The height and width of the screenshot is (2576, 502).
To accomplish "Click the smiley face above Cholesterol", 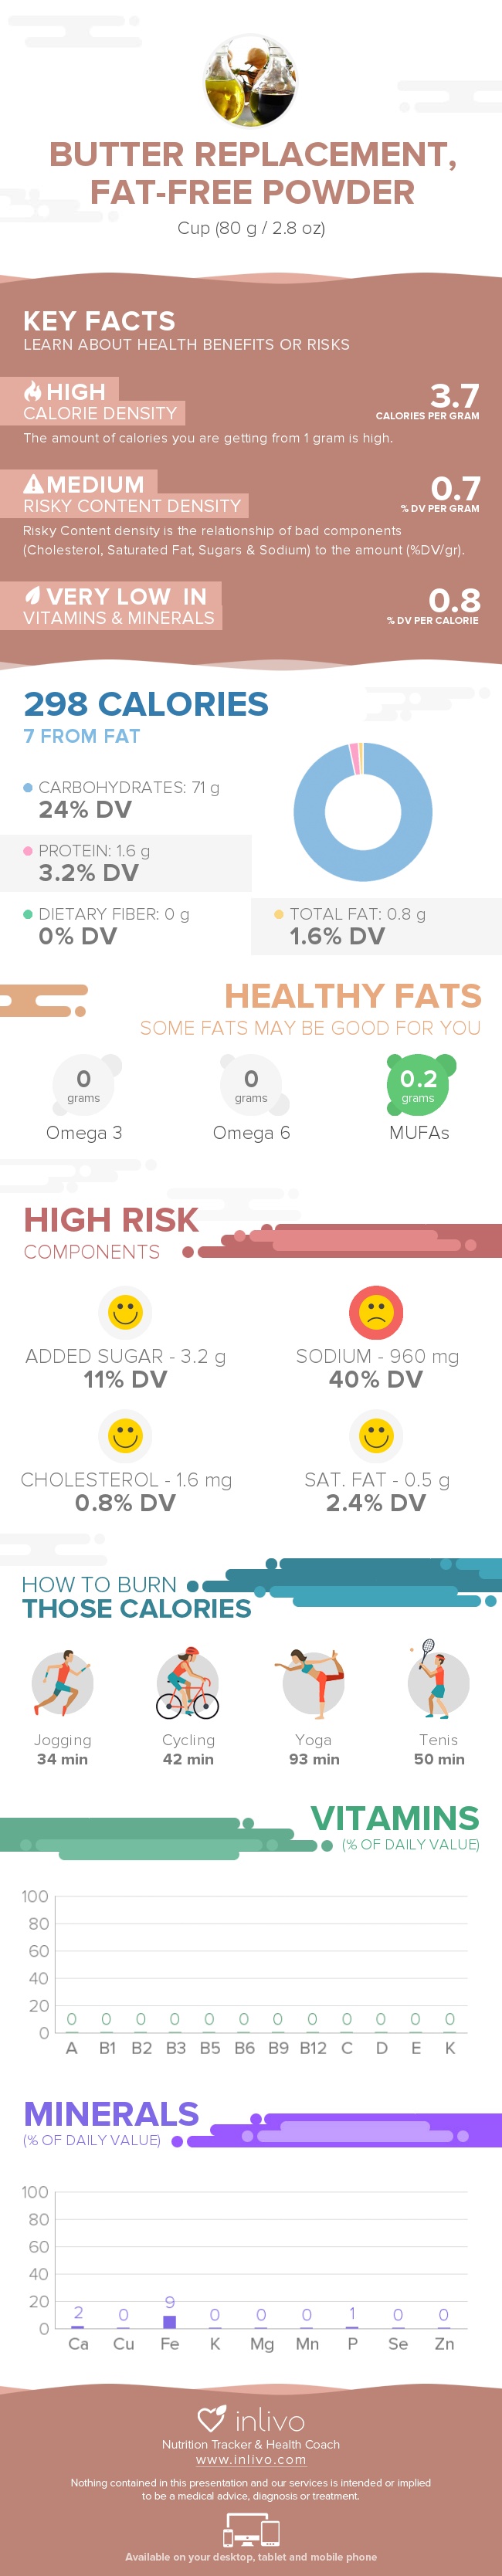I will [x=125, y=1436].
